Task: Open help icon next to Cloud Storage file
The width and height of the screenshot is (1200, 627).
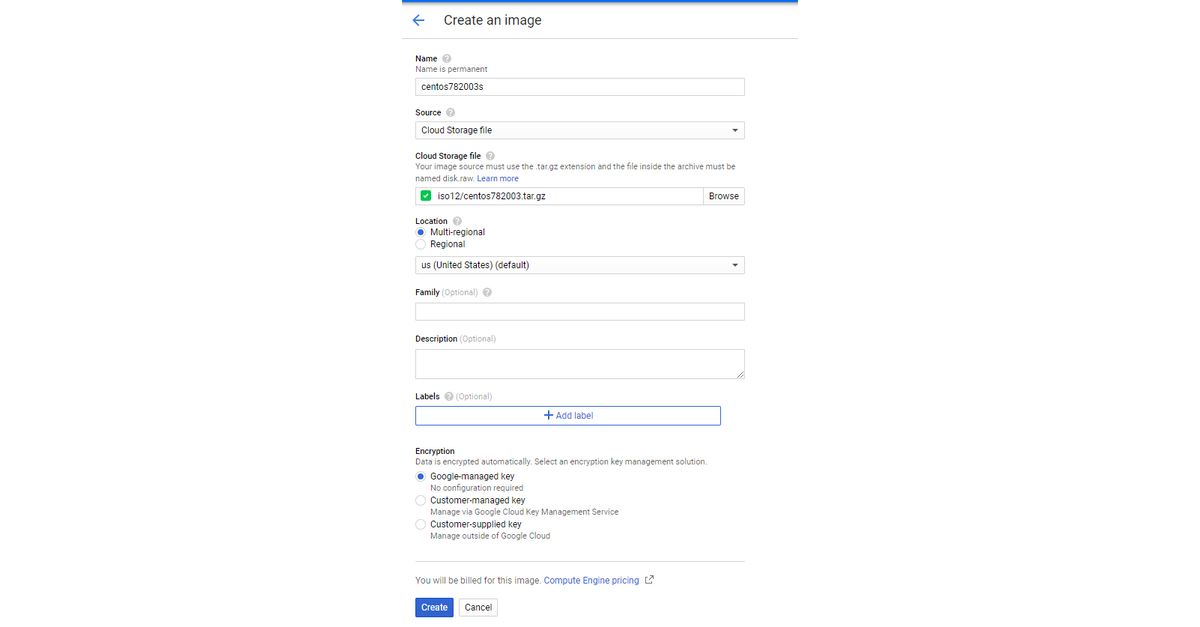Action: [x=490, y=156]
